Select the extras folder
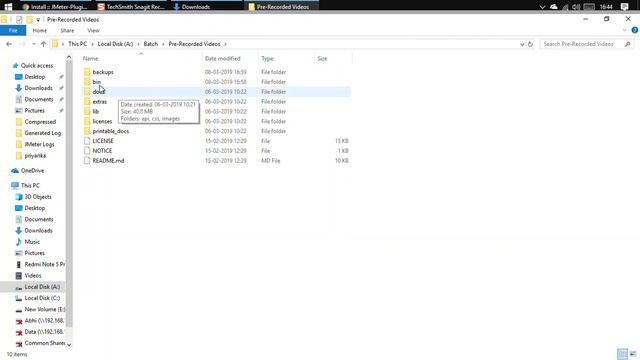This screenshot has width=640, height=360. click(100, 102)
